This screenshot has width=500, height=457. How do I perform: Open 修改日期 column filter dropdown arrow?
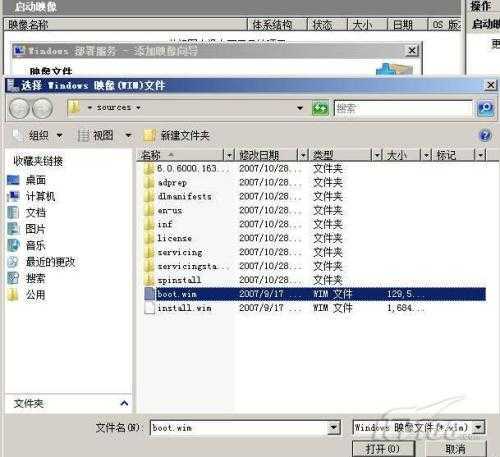tap(303, 155)
